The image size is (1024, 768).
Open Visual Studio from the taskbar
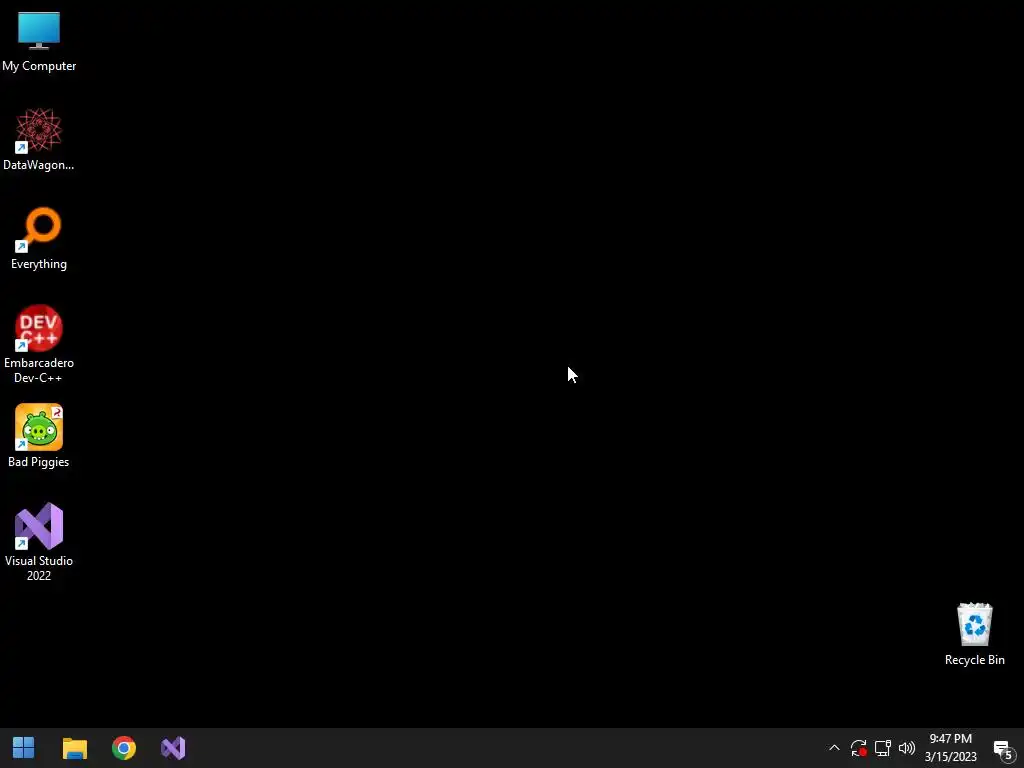173,748
